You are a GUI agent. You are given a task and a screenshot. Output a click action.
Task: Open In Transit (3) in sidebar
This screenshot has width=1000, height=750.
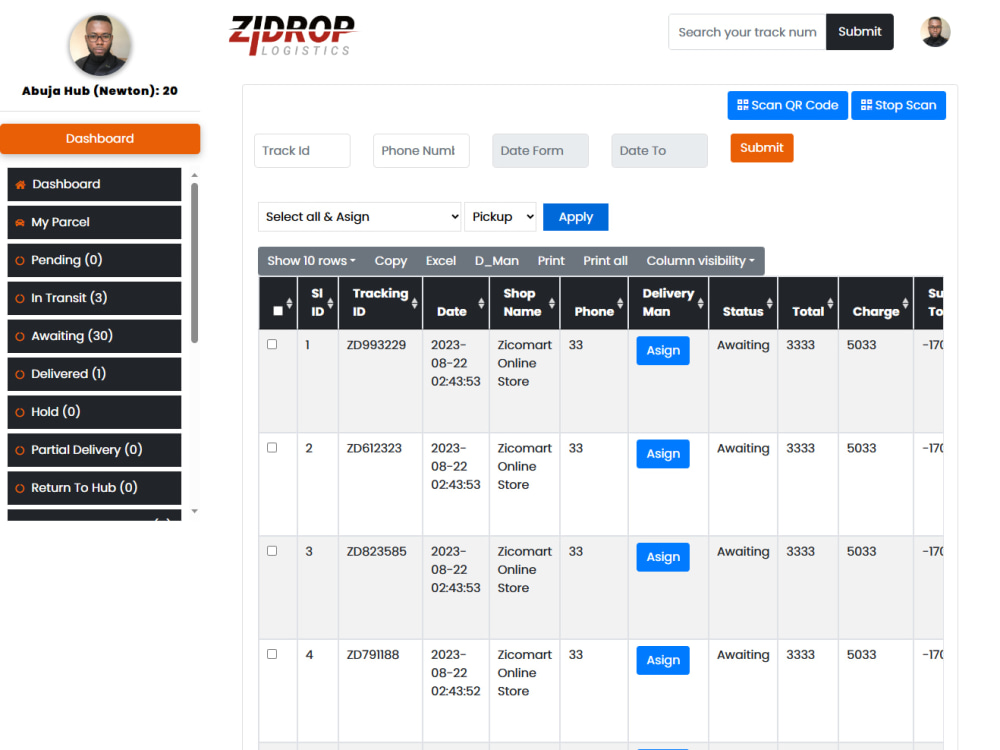(94, 298)
